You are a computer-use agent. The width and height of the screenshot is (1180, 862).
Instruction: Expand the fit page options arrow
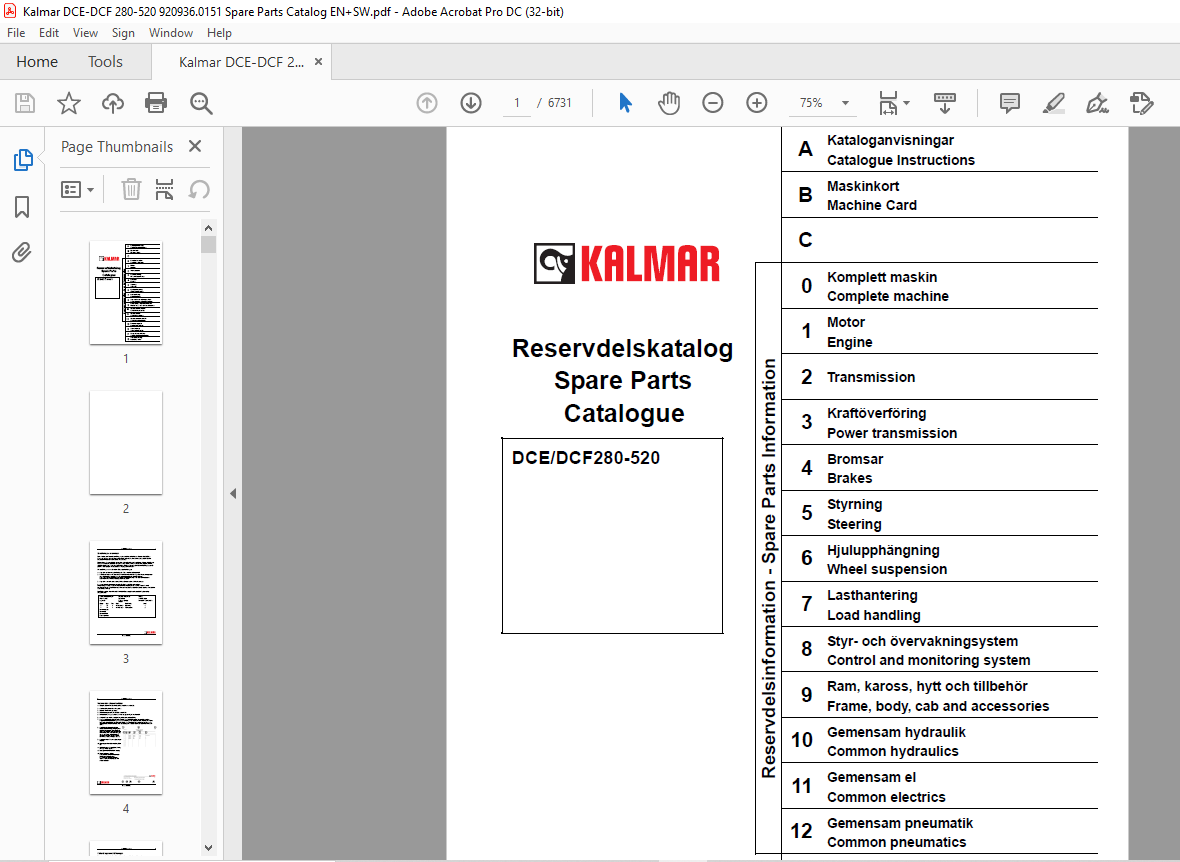(906, 103)
